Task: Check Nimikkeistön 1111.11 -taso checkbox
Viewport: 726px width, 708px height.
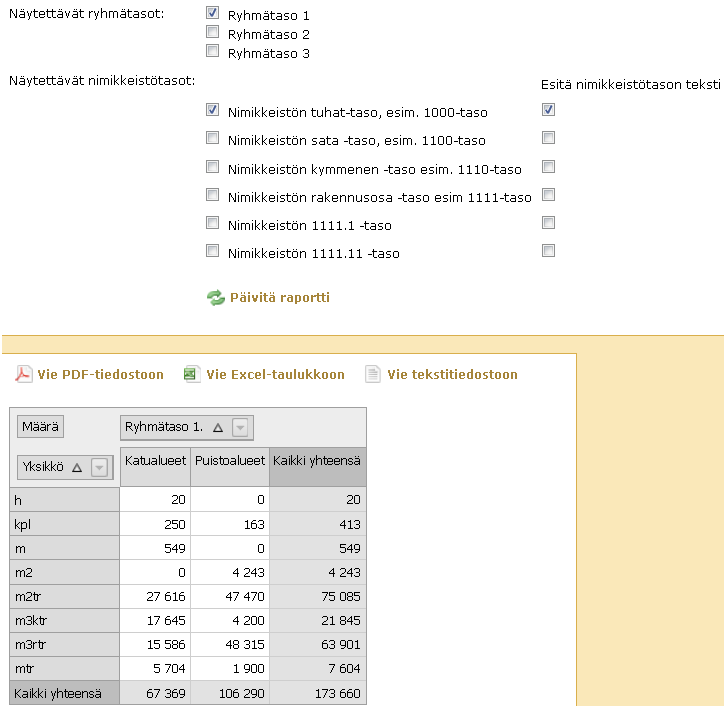Action: coord(212,251)
